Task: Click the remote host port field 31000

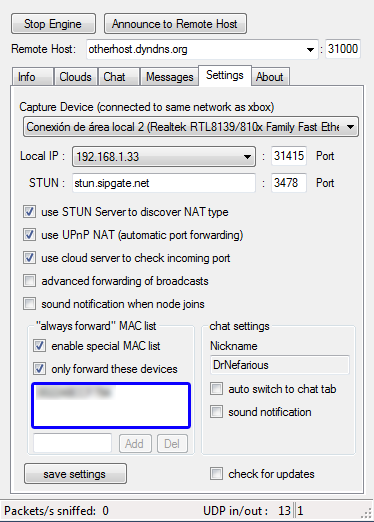Action: point(343,49)
